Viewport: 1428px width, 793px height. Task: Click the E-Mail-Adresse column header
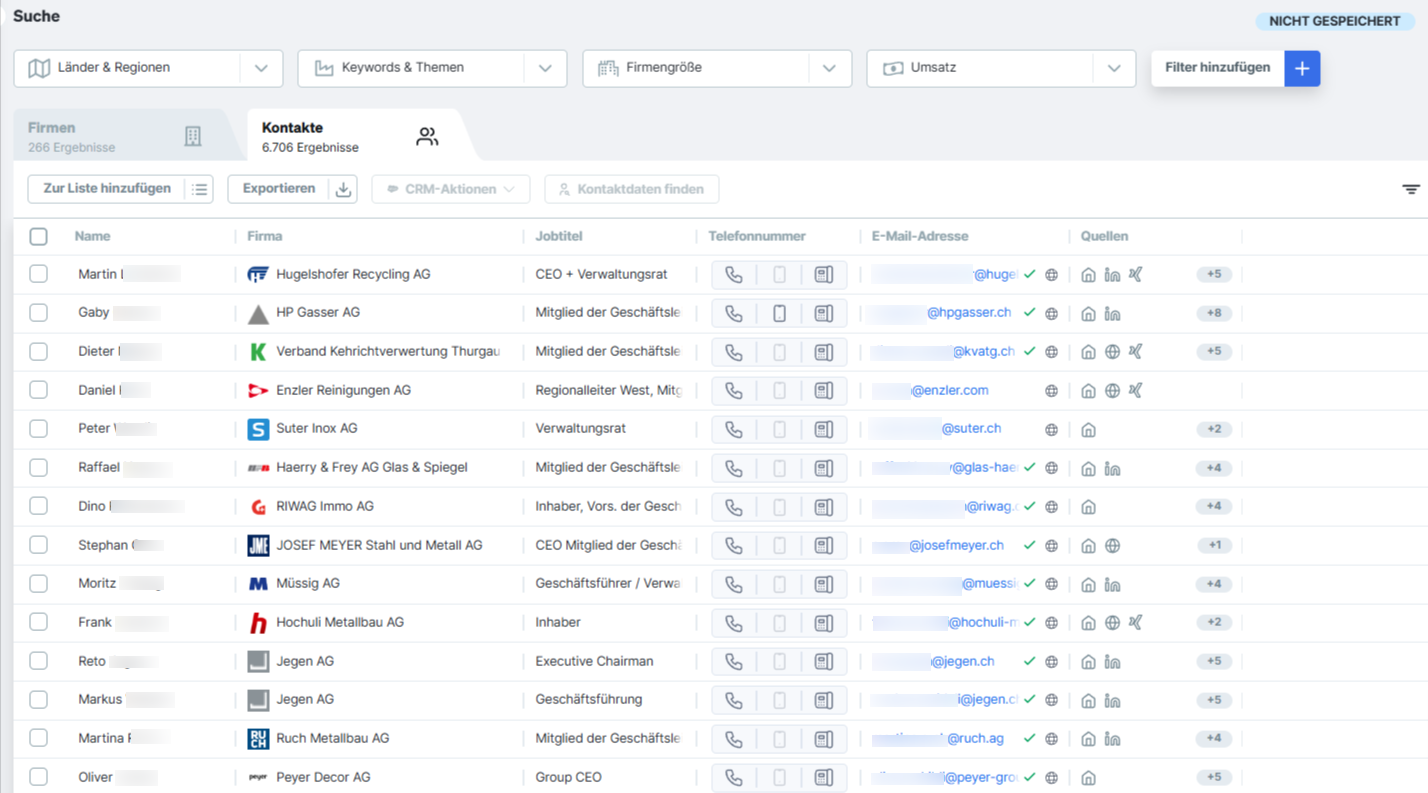pyautogui.click(x=921, y=237)
